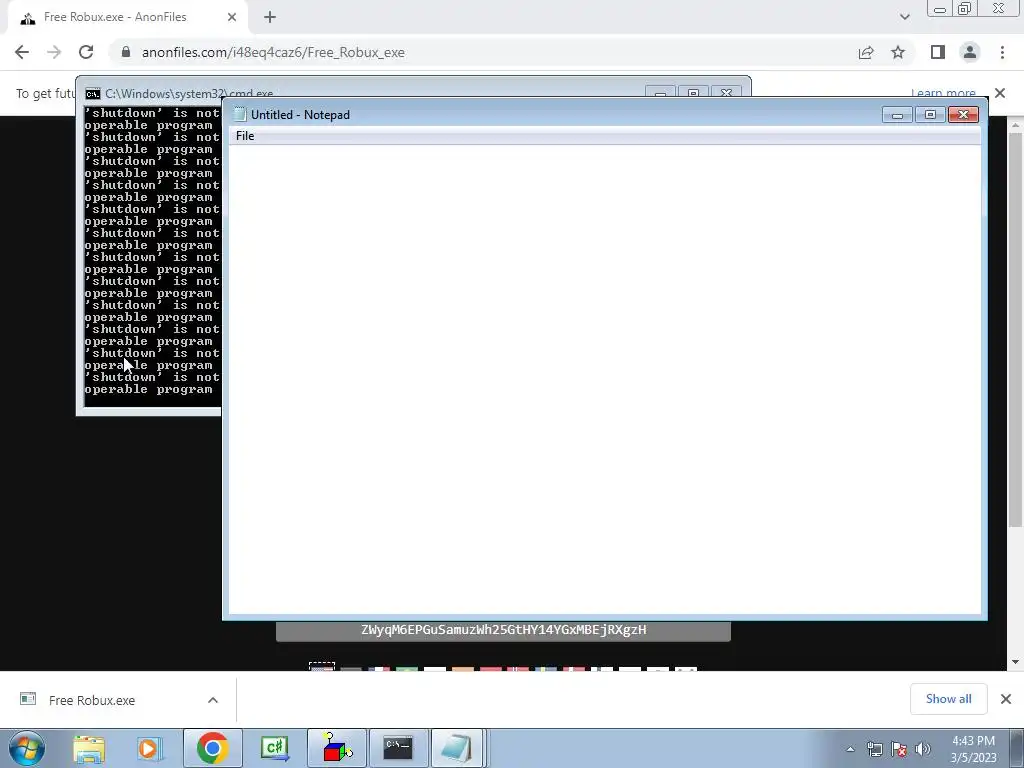Switch to Notepad in the taskbar
1024x768 pixels.
click(x=456, y=748)
